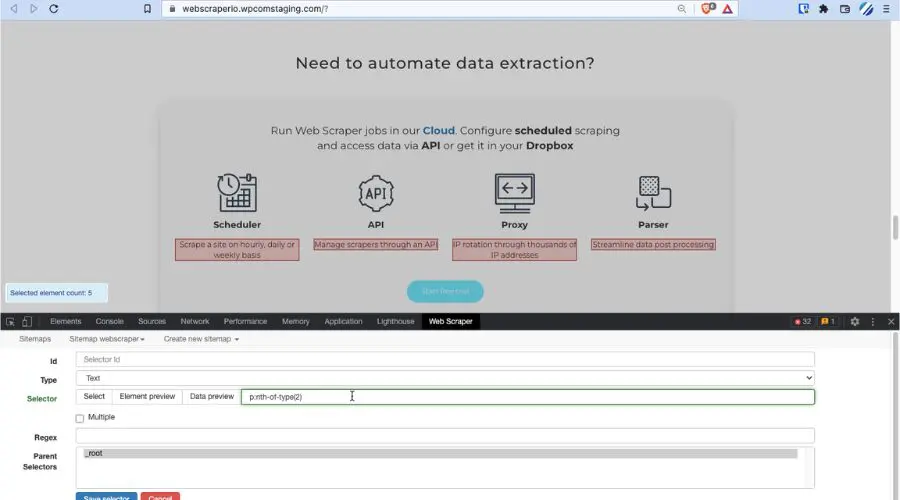Click the highlighted Scheduler description text
Viewport: 900px width, 500px height.
237,250
